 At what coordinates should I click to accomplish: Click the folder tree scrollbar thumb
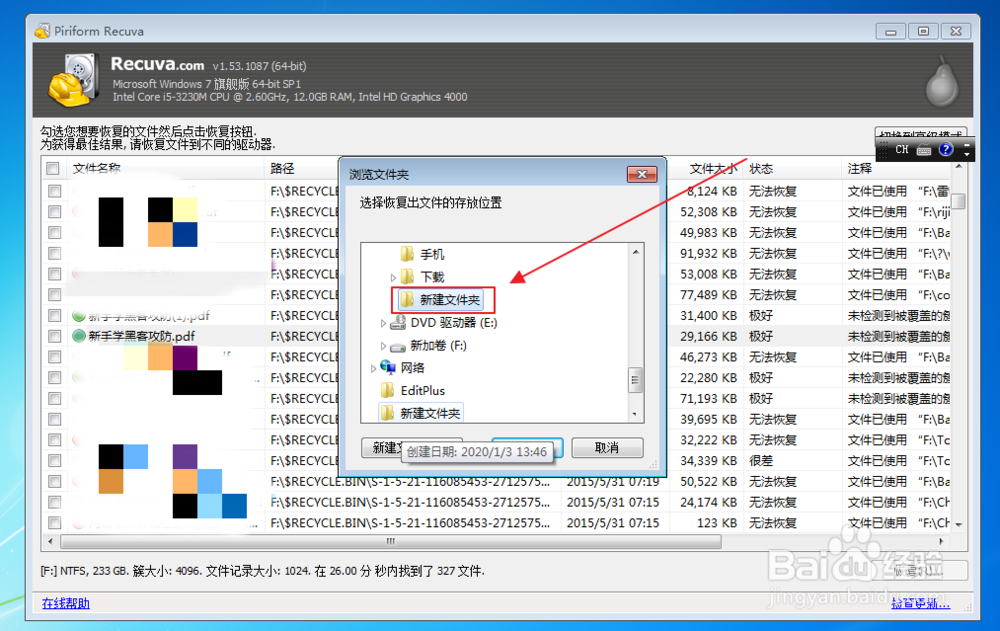[635, 380]
